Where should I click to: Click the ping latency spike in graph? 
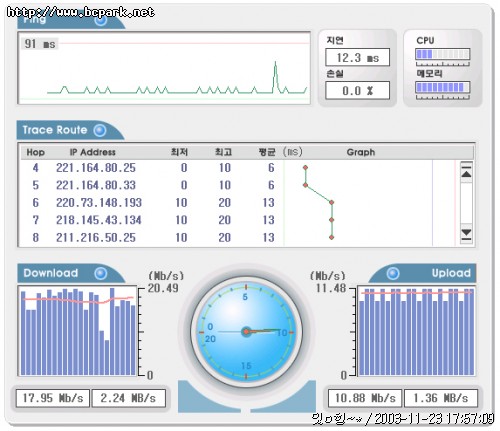(275, 76)
